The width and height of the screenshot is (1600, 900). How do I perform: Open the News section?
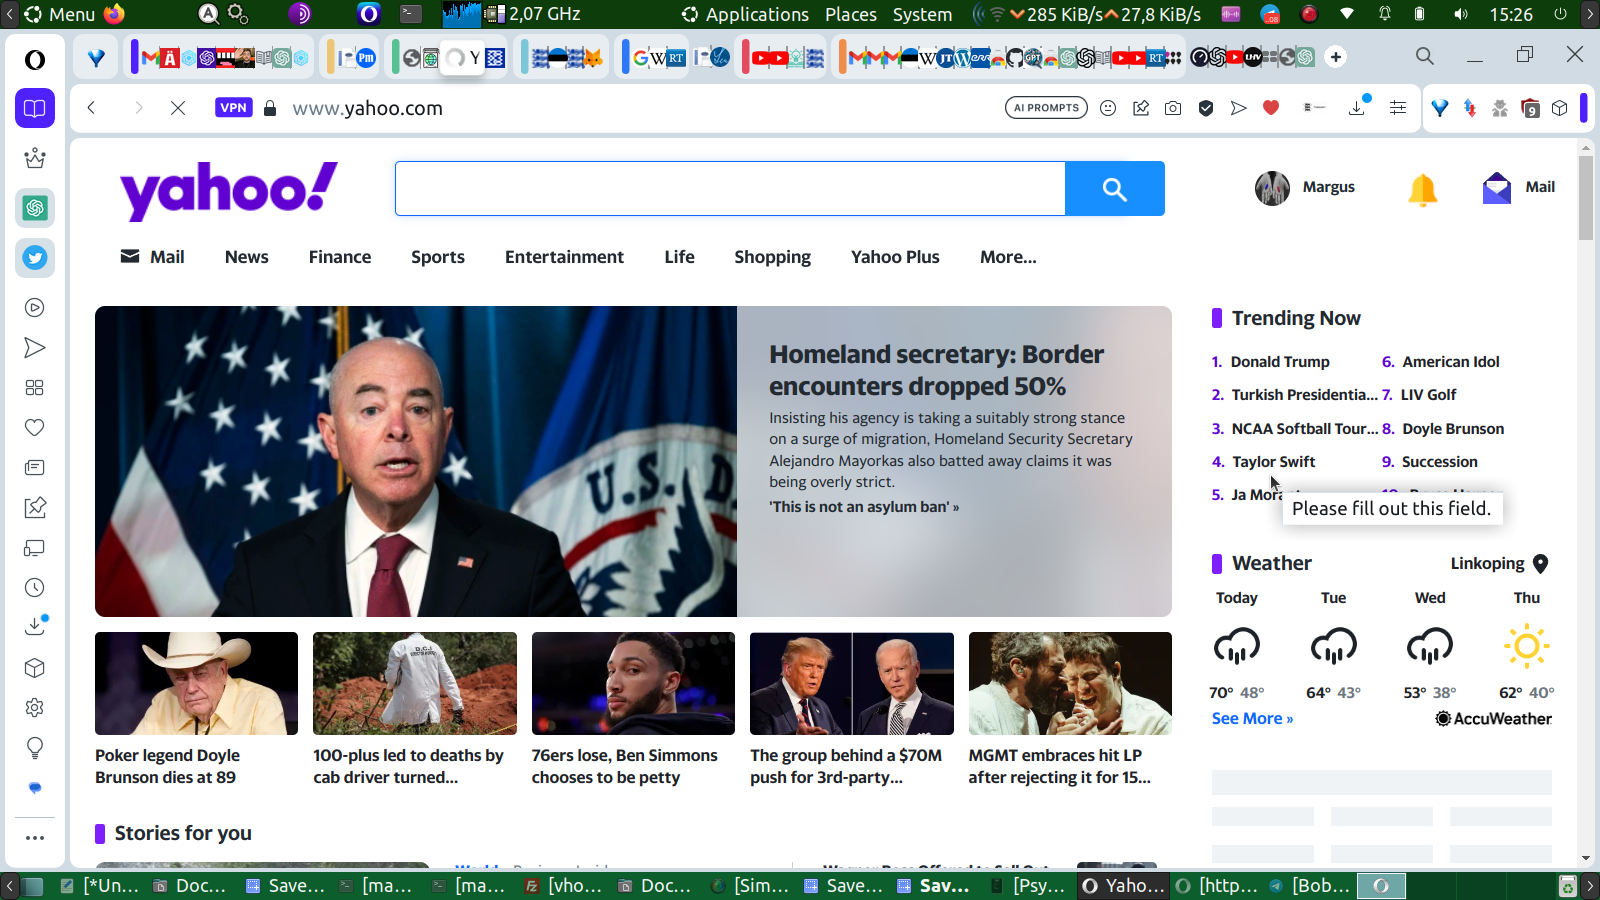(x=247, y=257)
